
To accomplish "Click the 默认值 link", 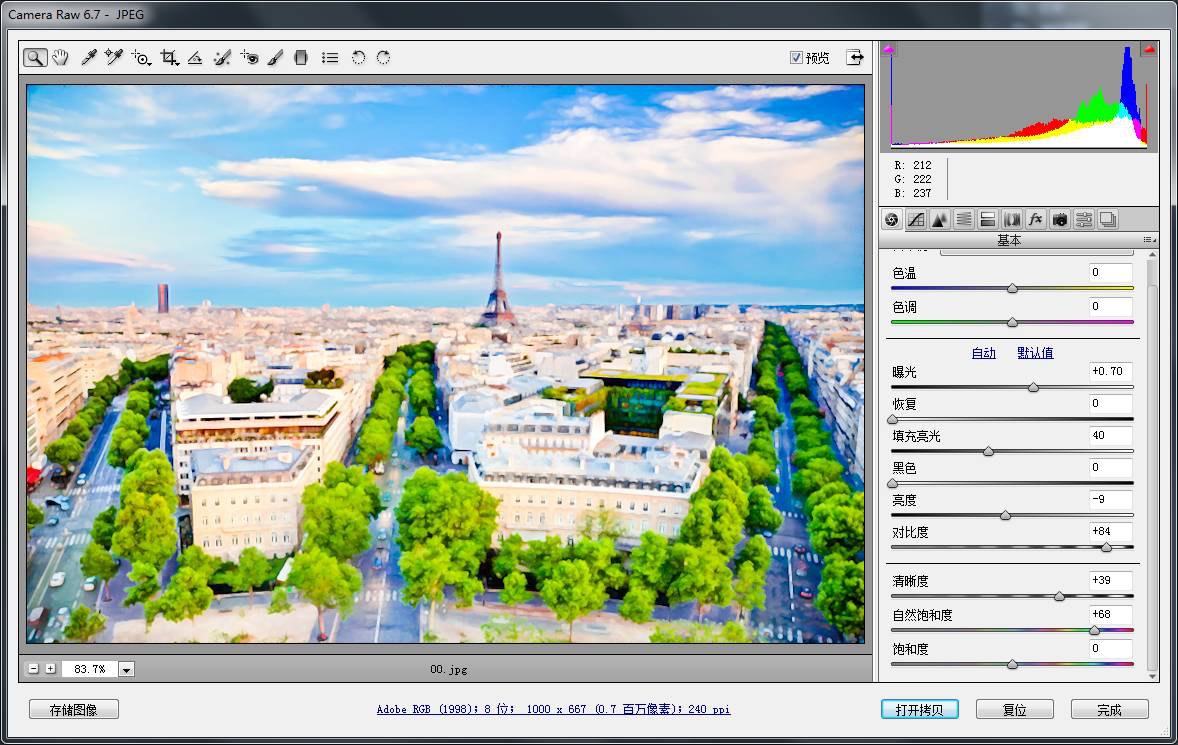I will [x=1035, y=353].
